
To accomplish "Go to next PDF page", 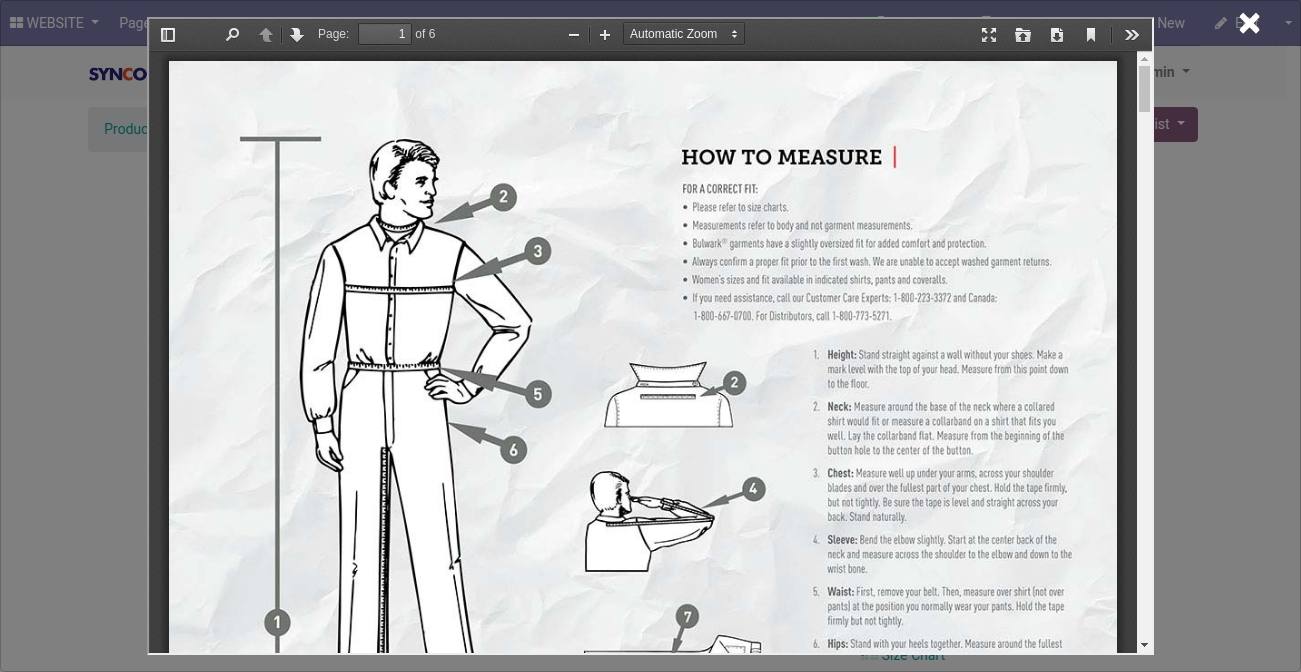I will pos(297,35).
